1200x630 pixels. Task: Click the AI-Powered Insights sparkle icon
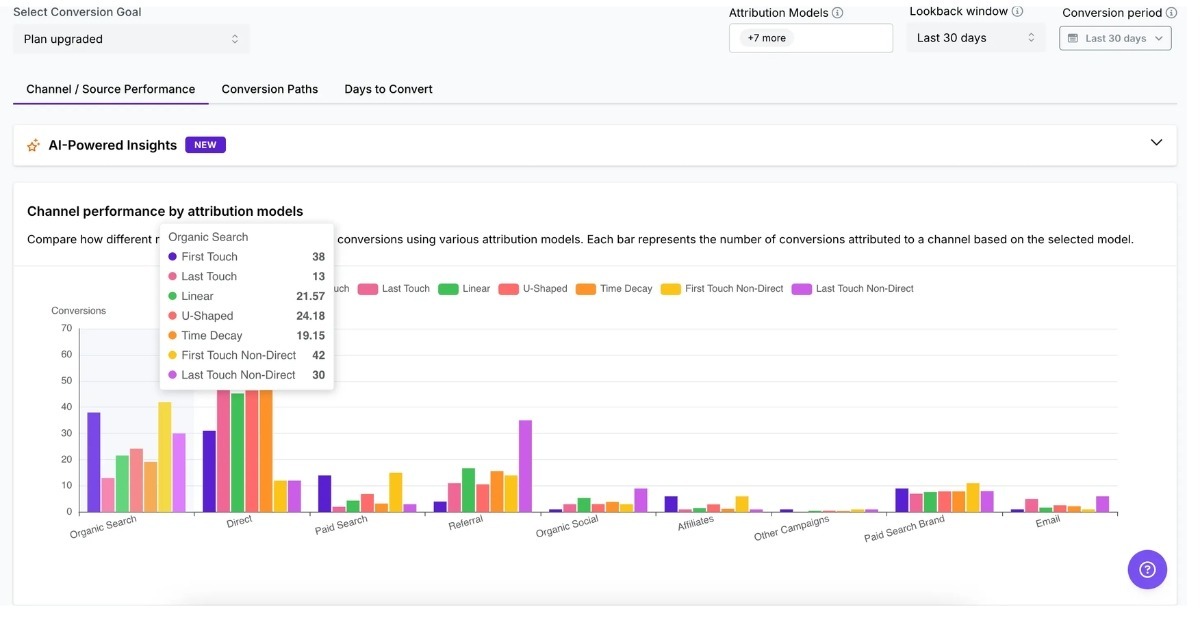pyautogui.click(x=34, y=145)
